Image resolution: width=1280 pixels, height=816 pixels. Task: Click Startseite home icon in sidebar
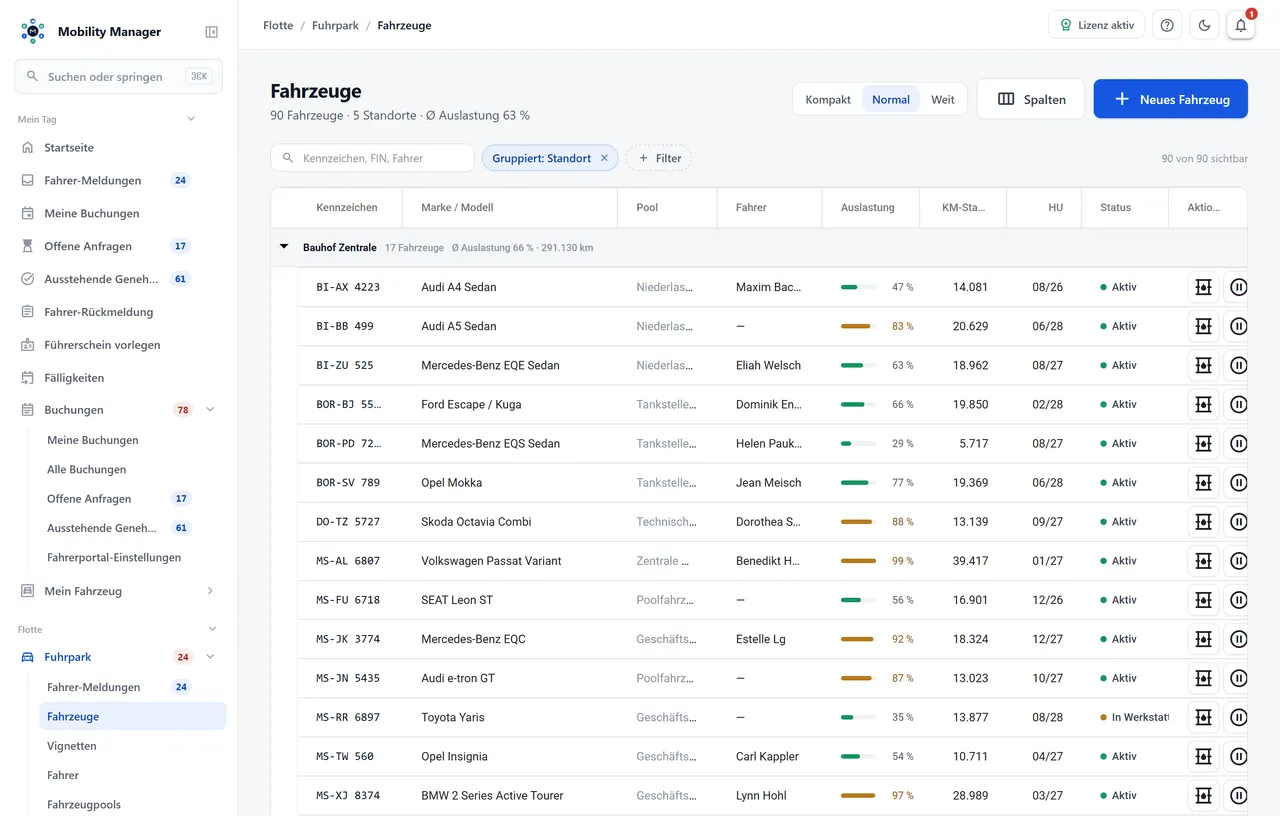click(x=28, y=148)
